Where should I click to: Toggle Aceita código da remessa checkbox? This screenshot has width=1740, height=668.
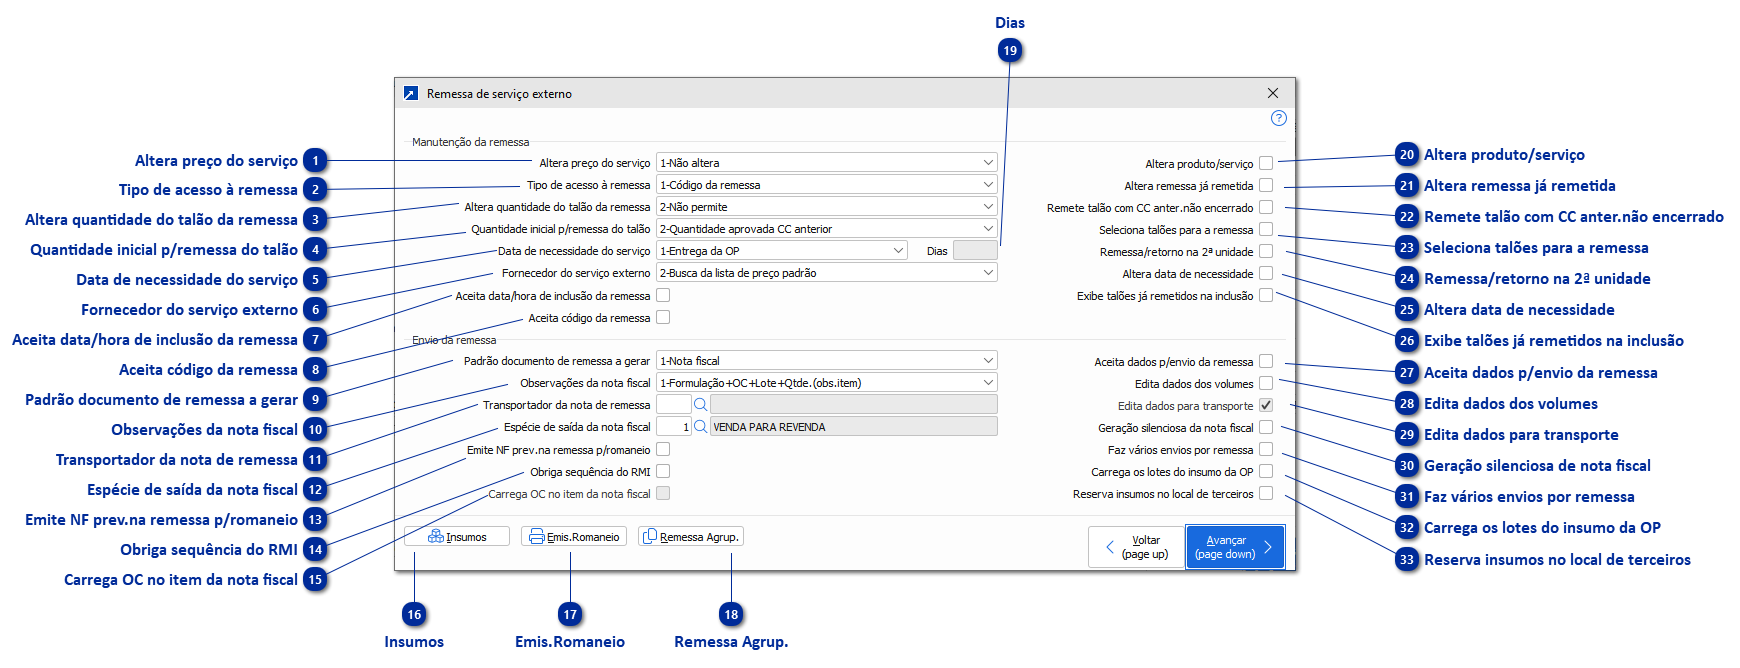tap(663, 317)
